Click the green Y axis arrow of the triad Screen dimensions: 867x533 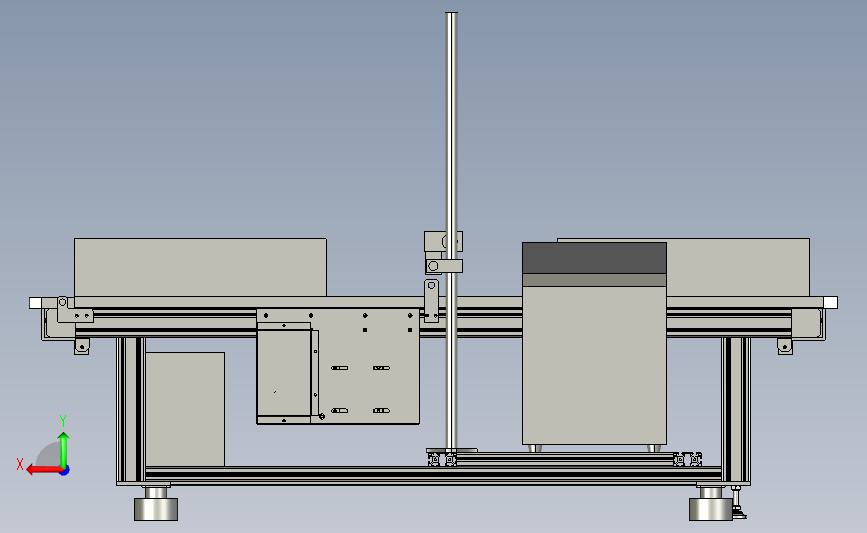[x=64, y=449]
